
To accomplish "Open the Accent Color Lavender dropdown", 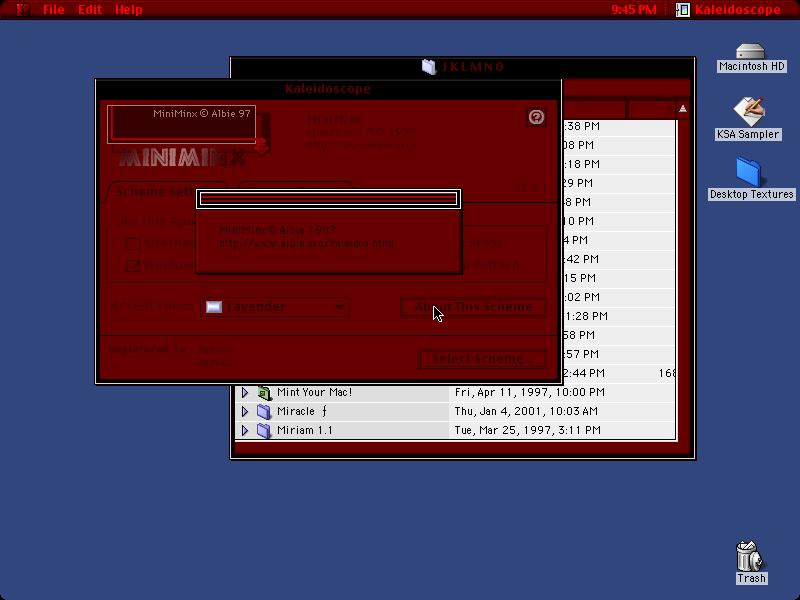I will 275,307.
